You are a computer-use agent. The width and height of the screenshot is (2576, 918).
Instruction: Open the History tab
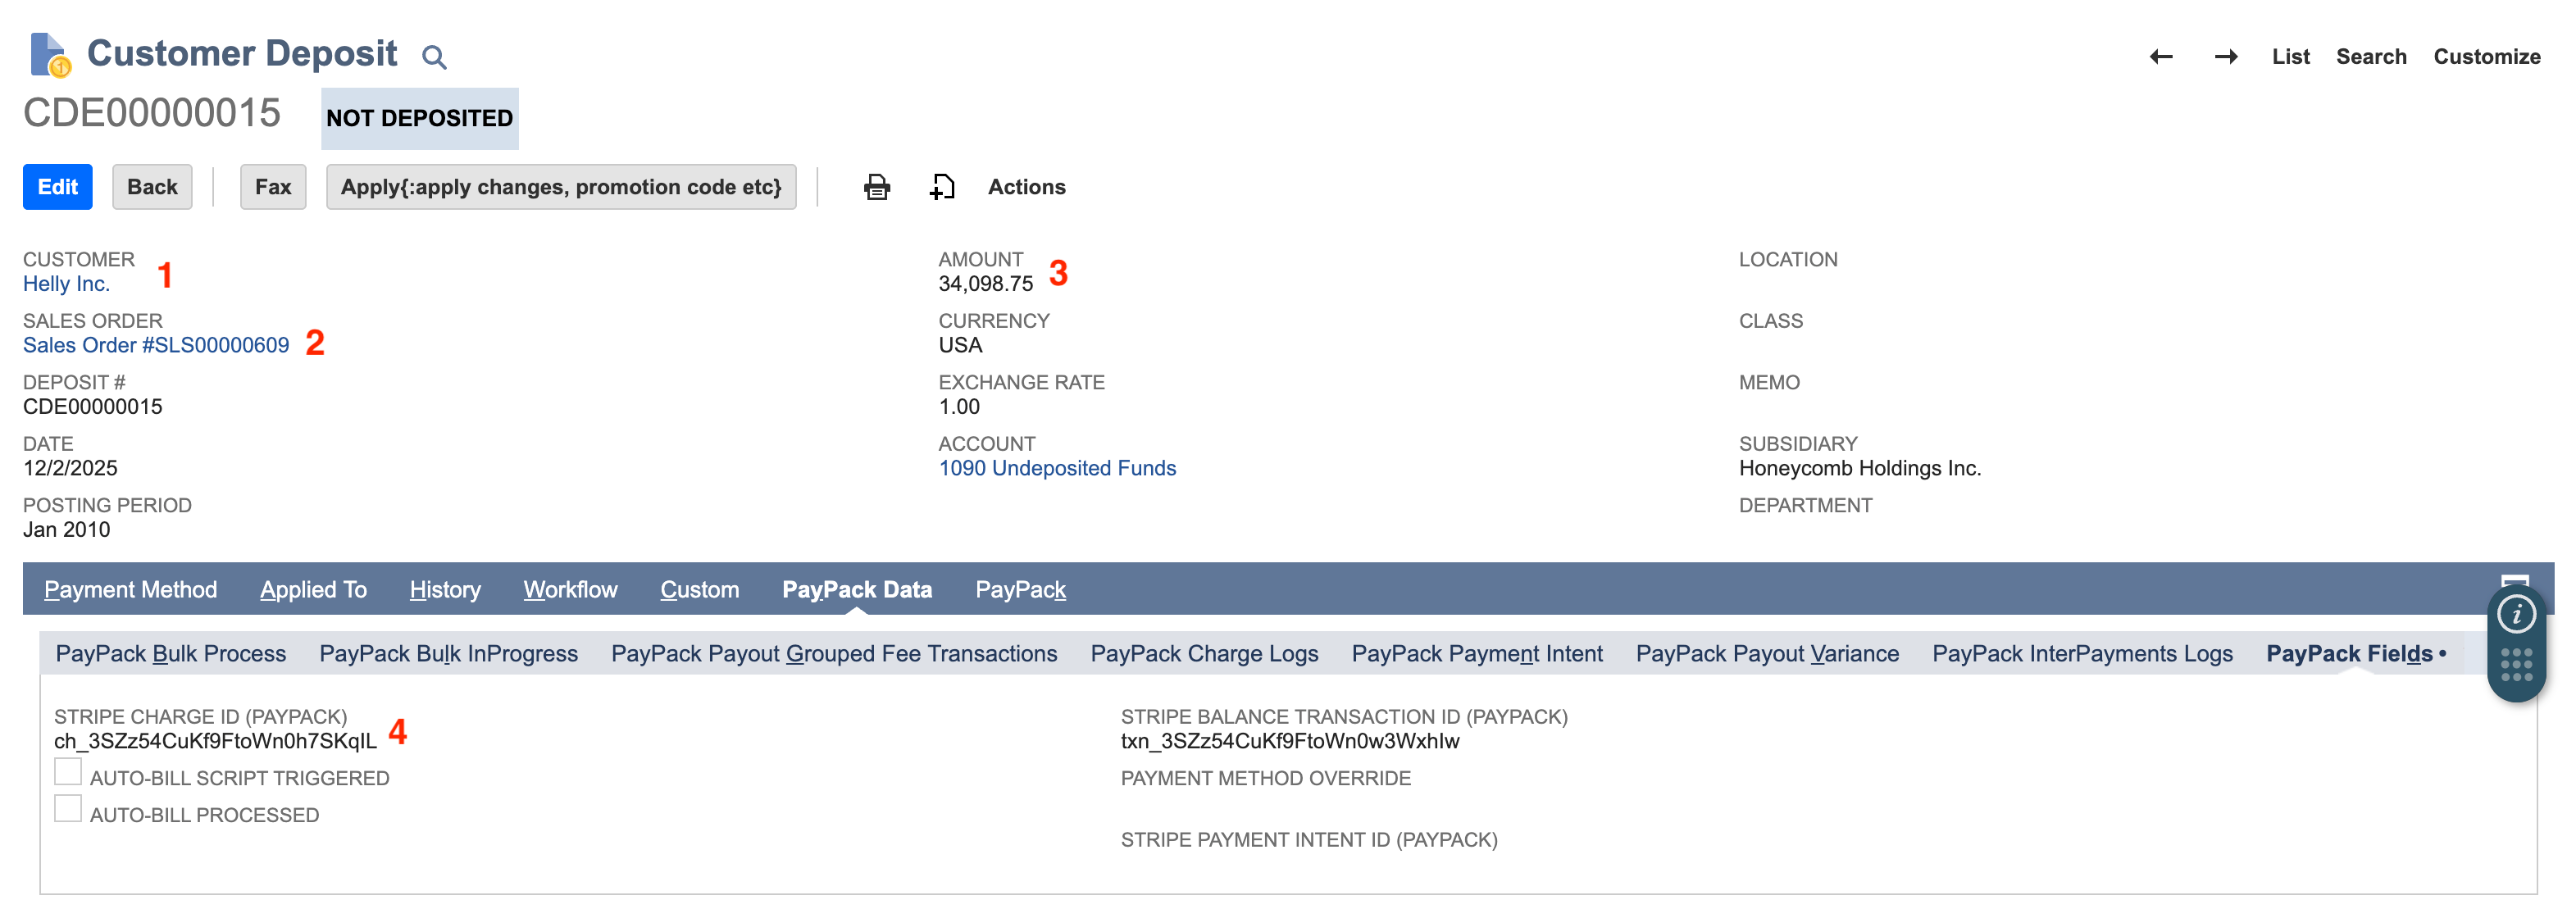(444, 589)
